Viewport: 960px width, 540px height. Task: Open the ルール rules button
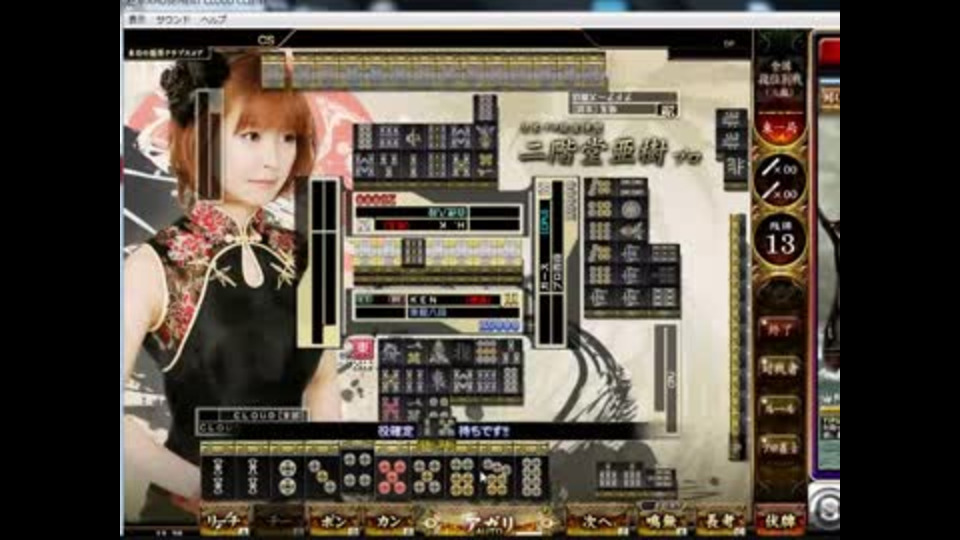click(779, 407)
